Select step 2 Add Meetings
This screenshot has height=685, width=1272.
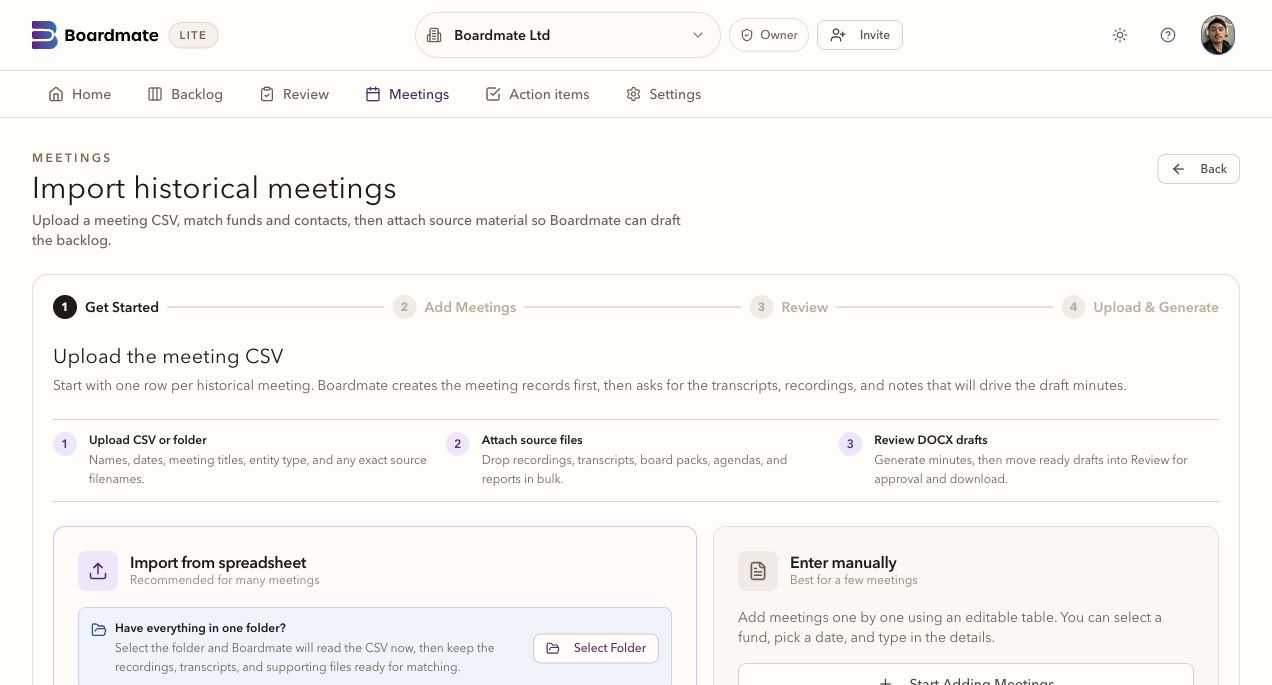coord(454,307)
